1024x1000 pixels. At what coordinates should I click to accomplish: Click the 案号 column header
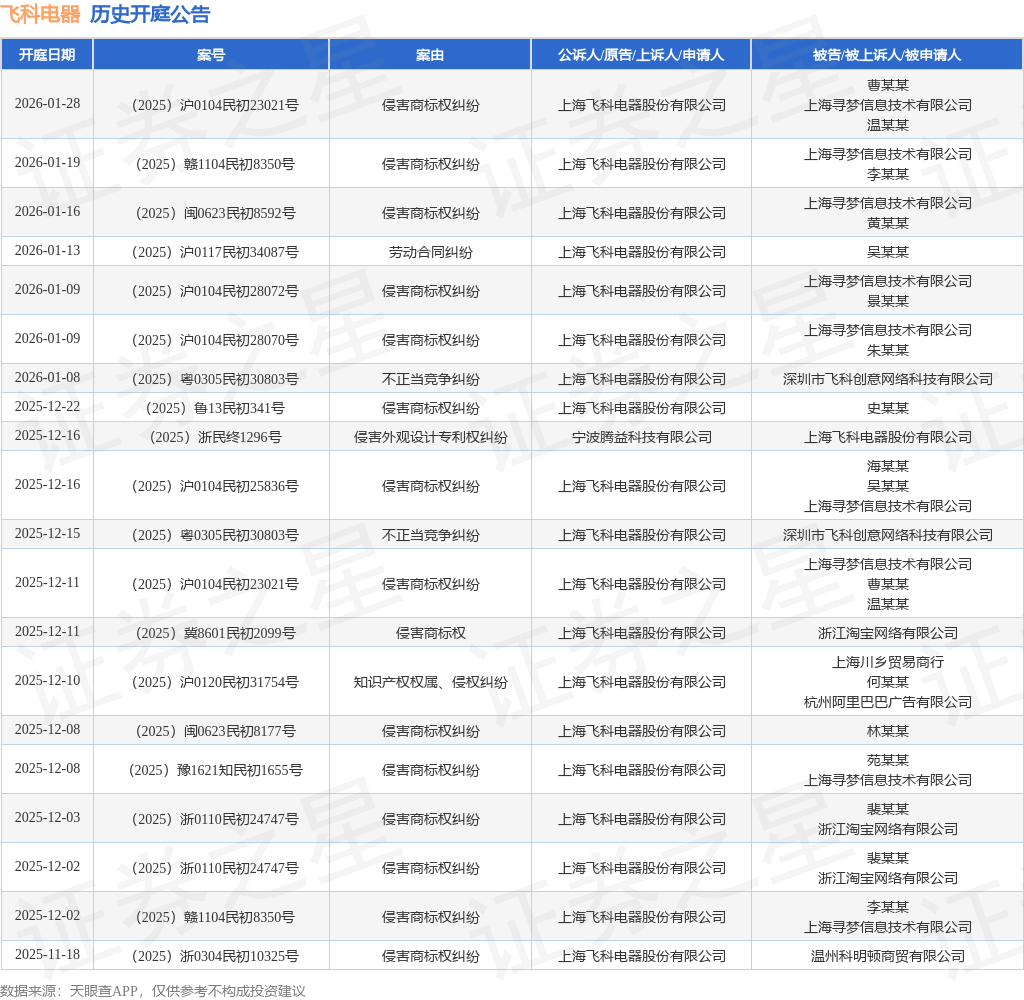pyautogui.click(x=211, y=55)
